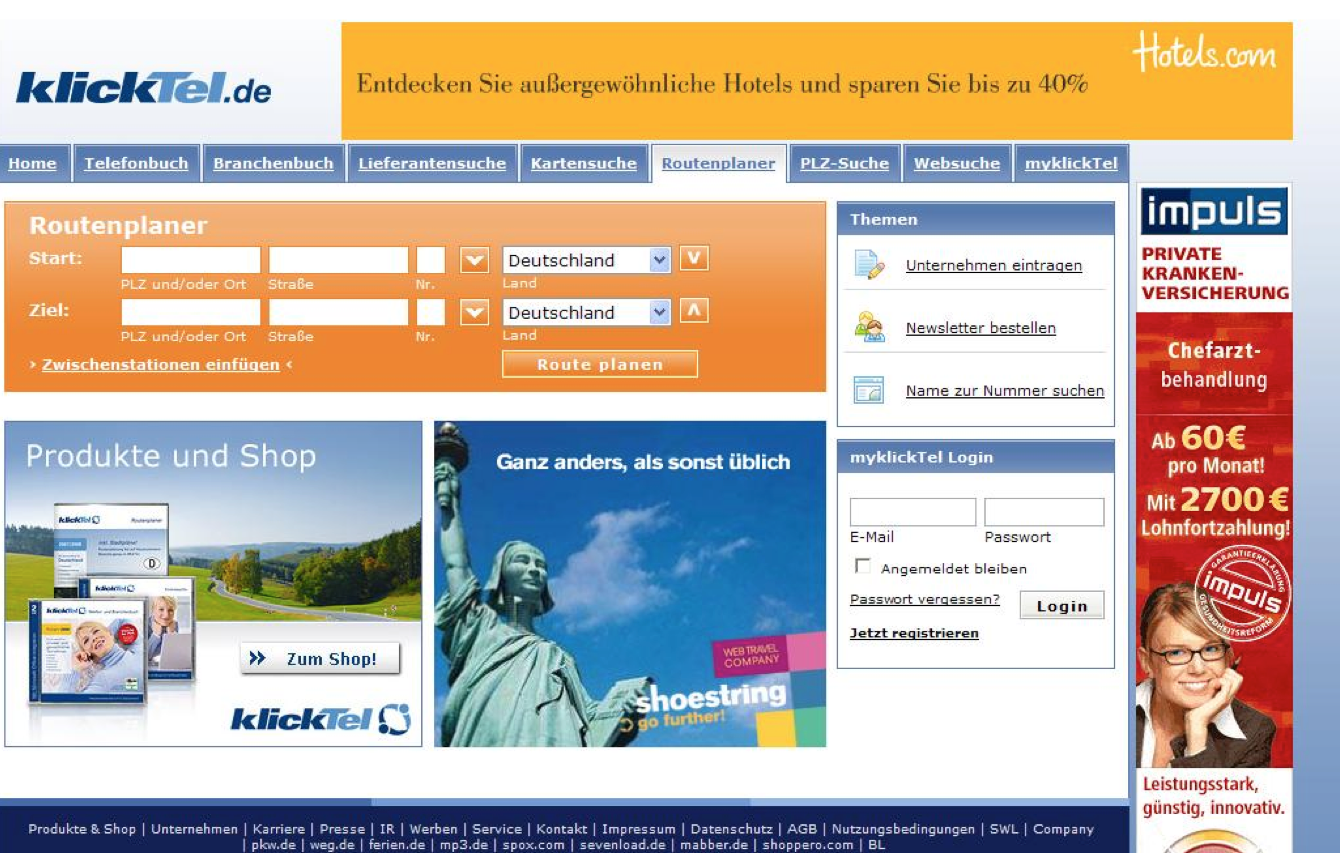Screen dimensions: 1340x853
Task: Open Impressum footer link
Action: (639, 829)
